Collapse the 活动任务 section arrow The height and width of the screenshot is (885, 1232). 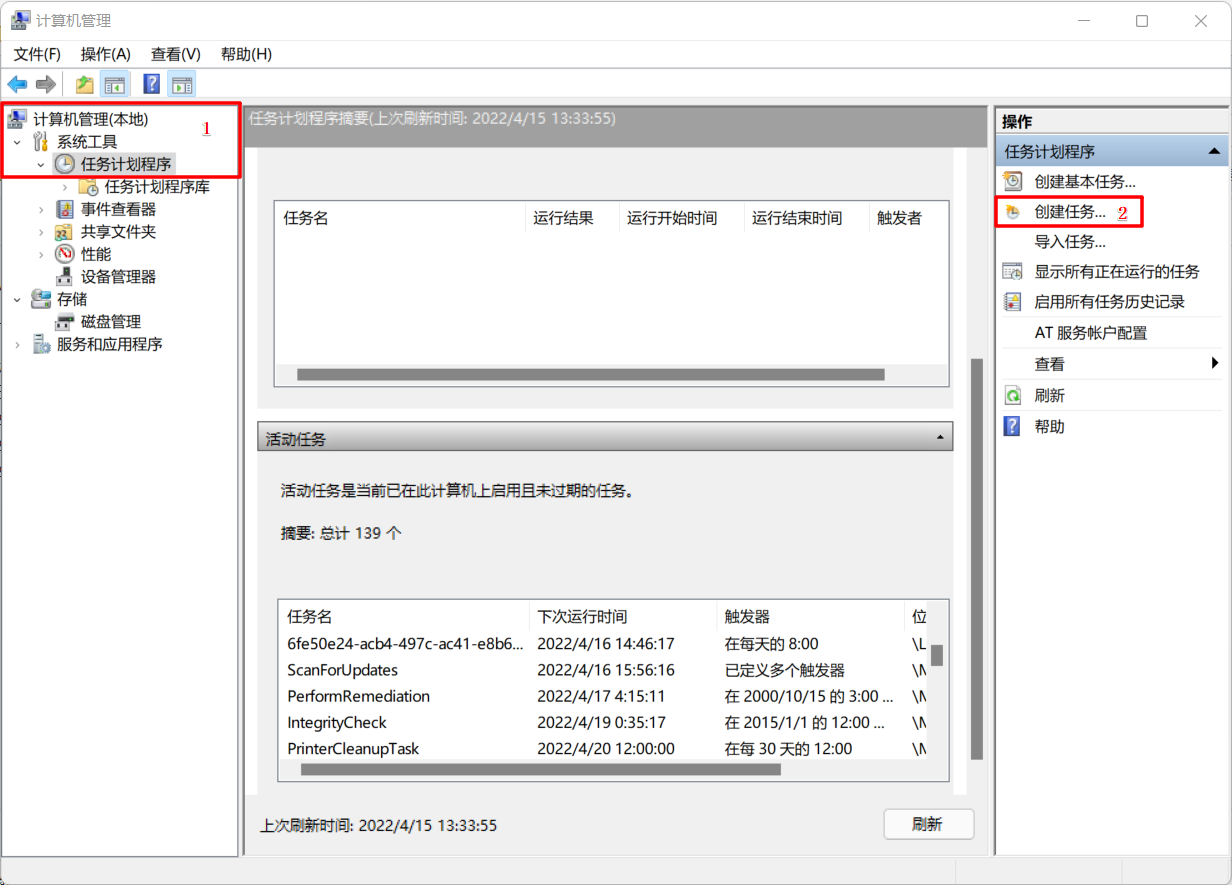(x=939, y=438)
